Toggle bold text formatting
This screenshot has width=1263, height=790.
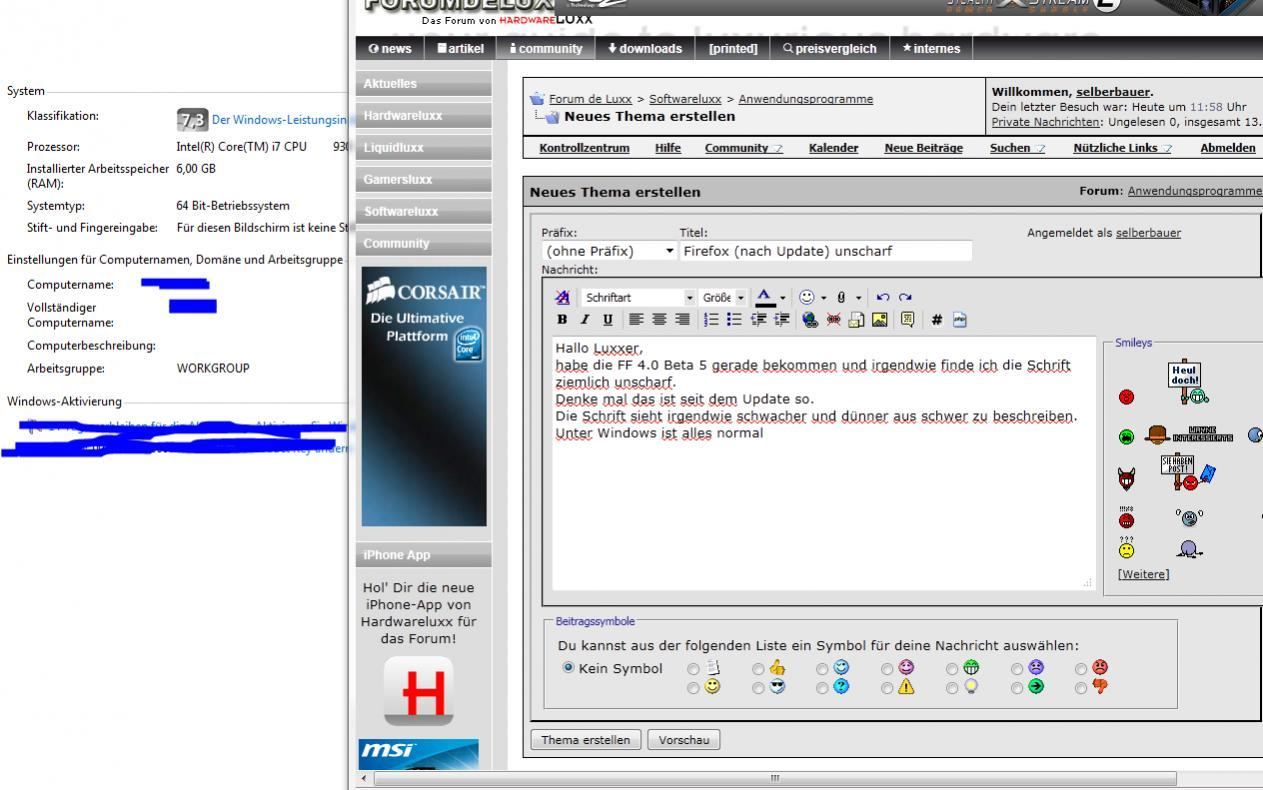coord(562,320)
